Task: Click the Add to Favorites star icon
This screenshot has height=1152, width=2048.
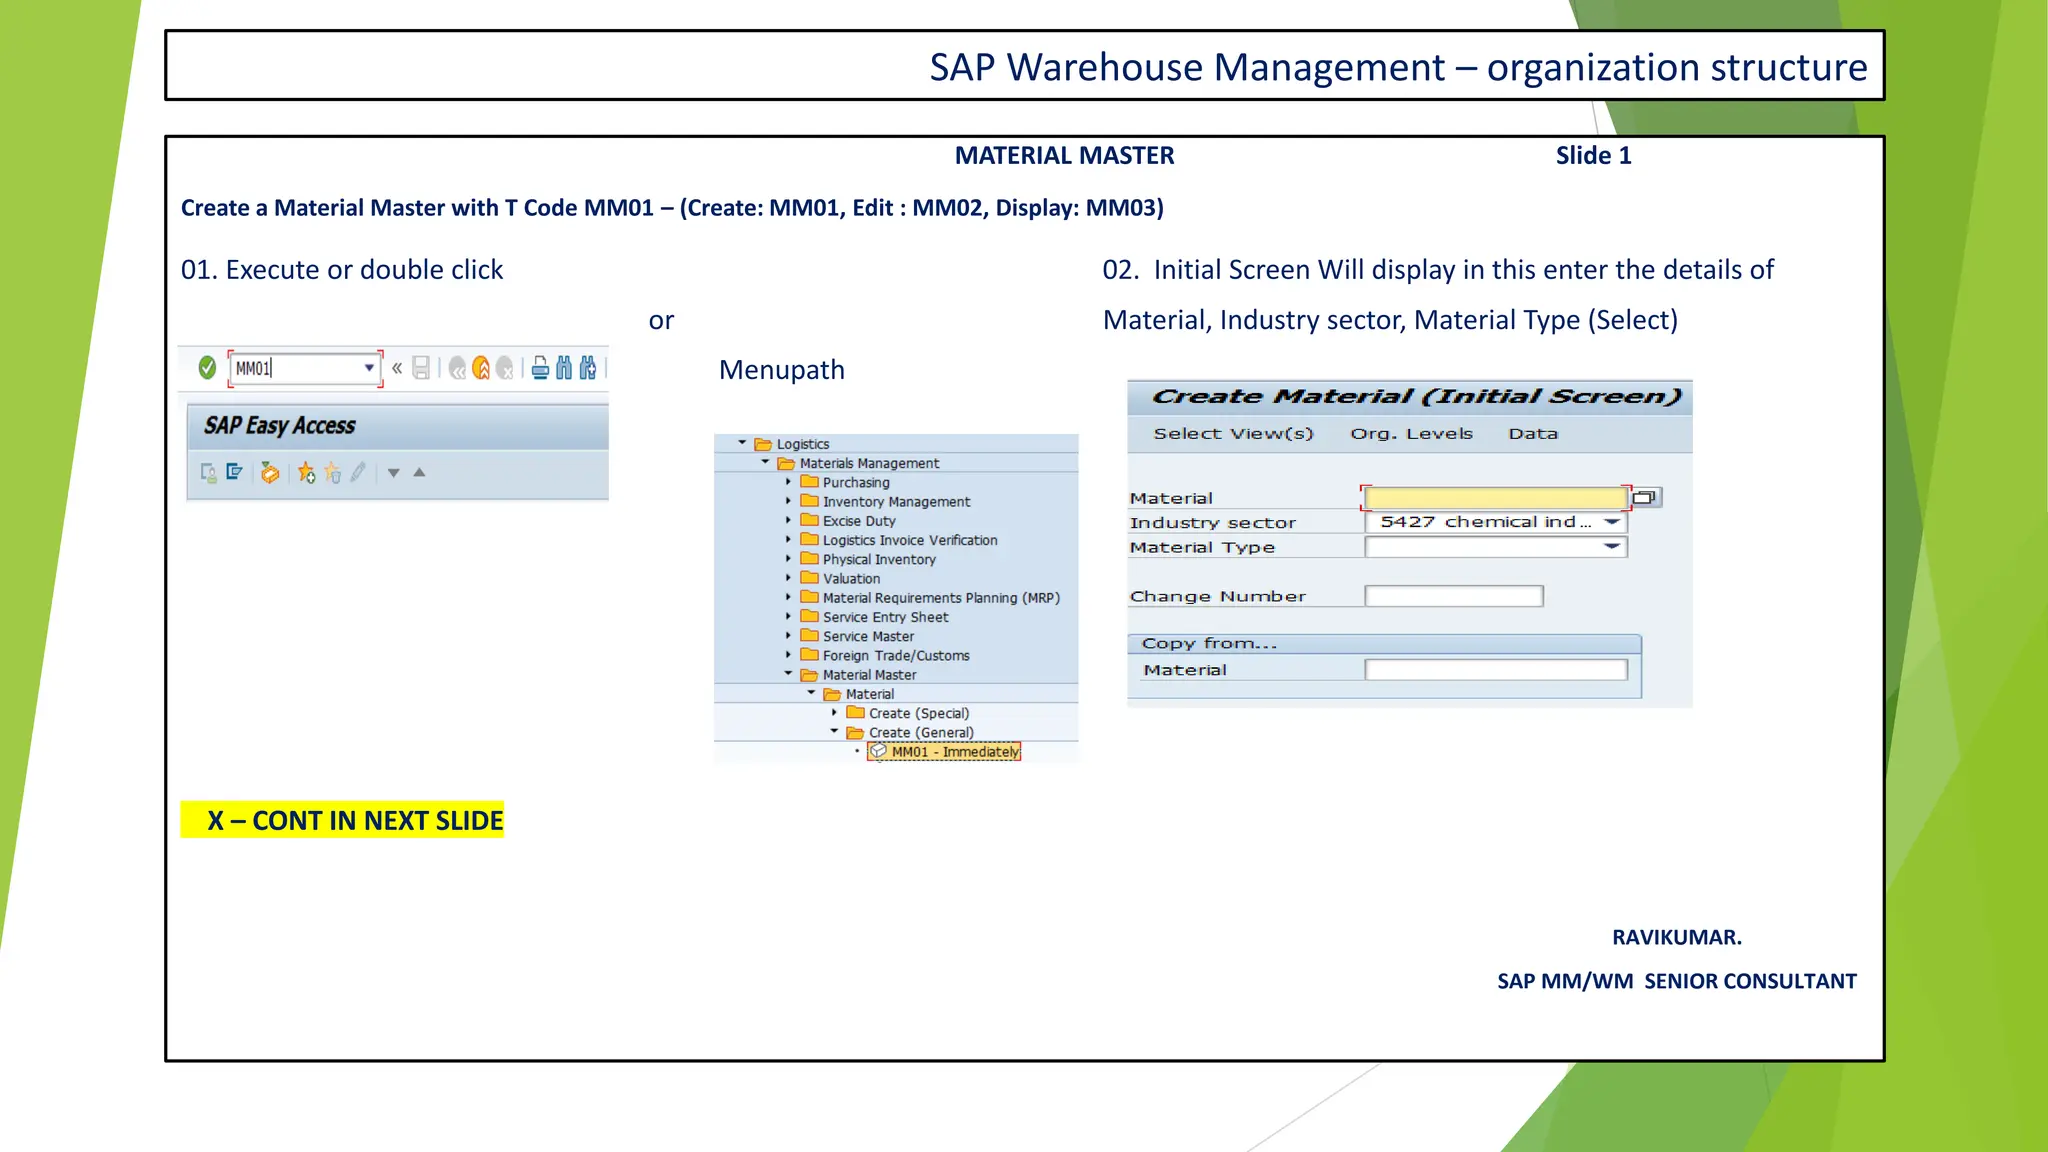Action: click(306, 472)
